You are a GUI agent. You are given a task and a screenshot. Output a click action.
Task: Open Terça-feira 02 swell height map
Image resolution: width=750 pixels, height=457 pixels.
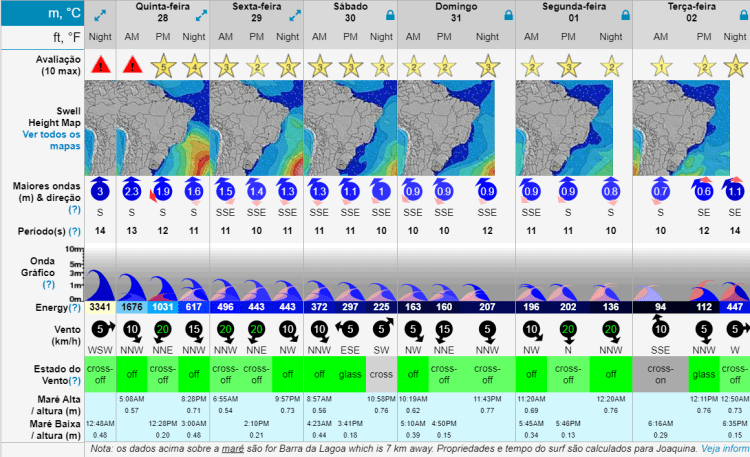point(682,128)
